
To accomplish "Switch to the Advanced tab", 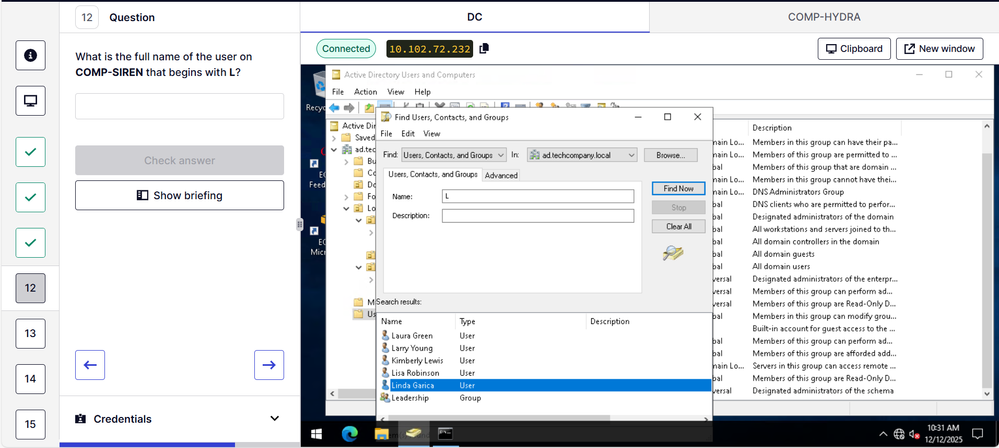I will pyautogui.click(x=501, y=175).
